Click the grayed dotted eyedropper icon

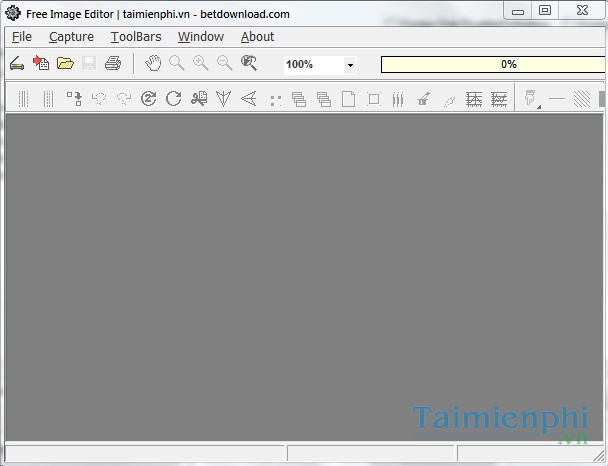449,101
